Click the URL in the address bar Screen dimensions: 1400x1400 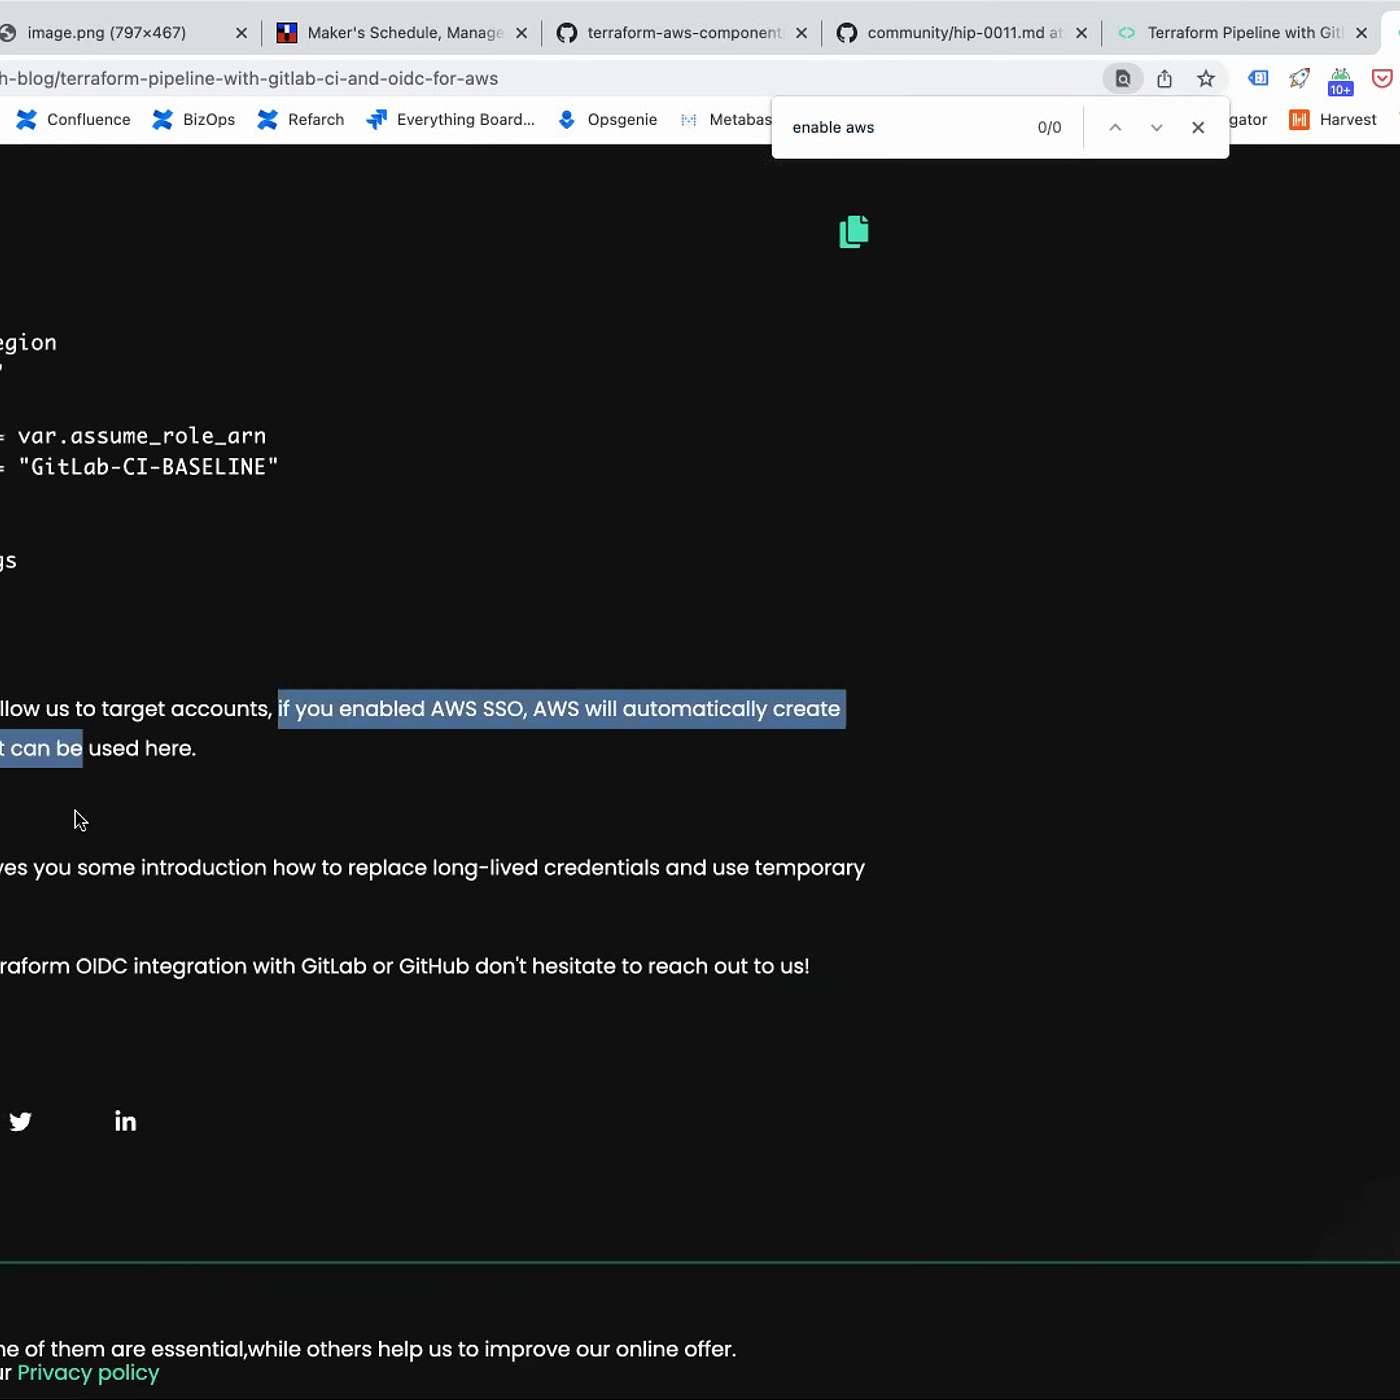pyautogui.click(x=250, y=79)
